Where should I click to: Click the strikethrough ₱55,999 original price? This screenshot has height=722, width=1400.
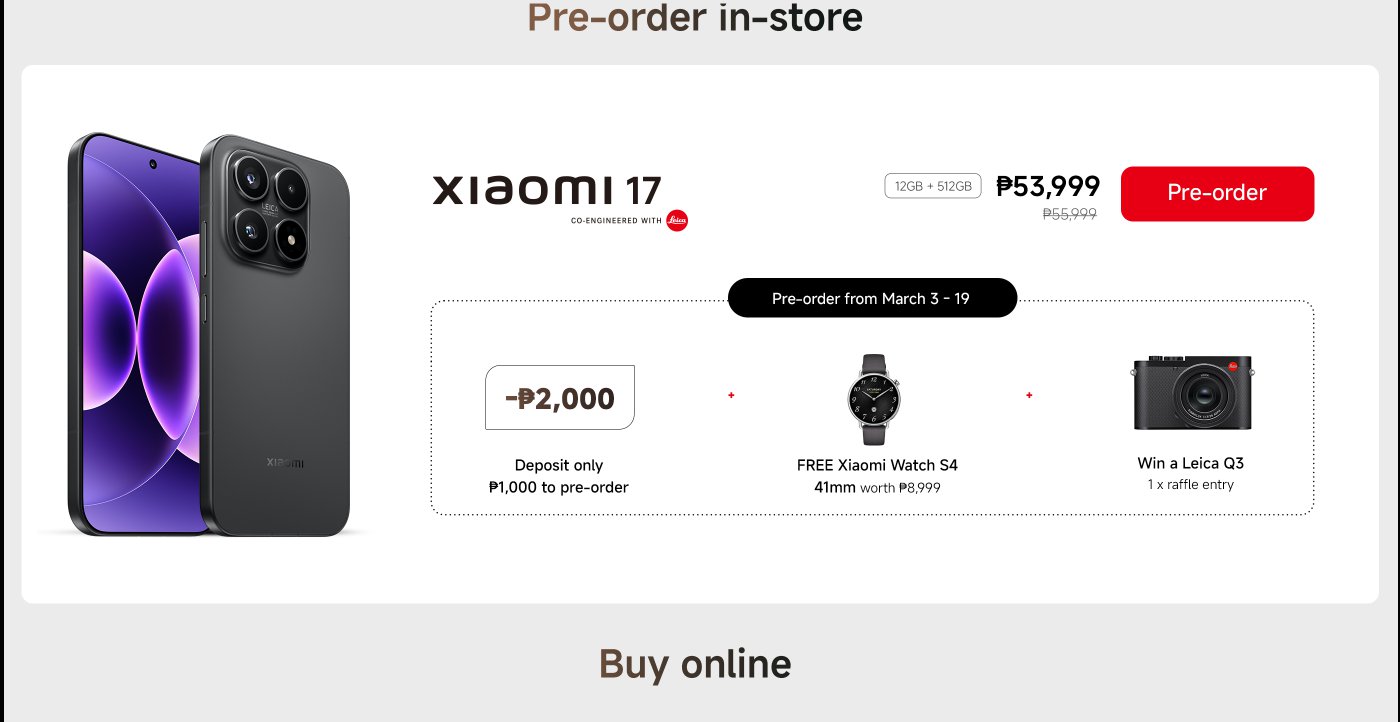[x=1066, y=213]
